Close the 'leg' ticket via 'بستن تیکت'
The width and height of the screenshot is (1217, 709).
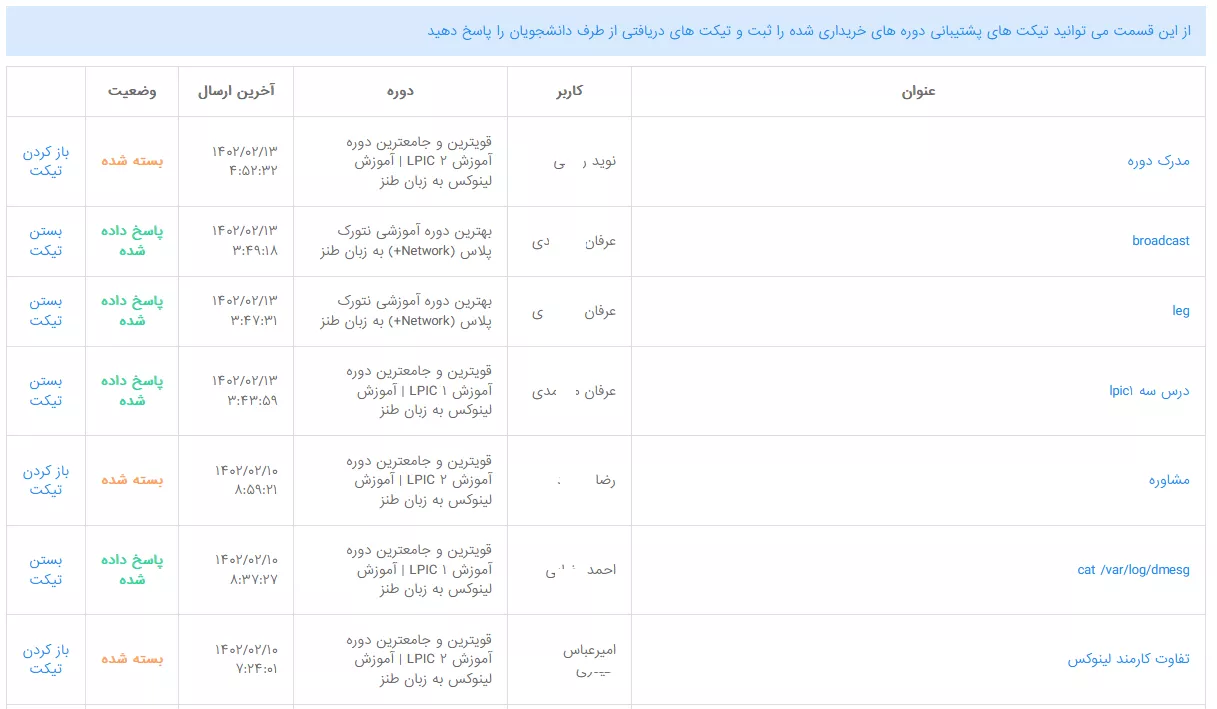point(46,311)
